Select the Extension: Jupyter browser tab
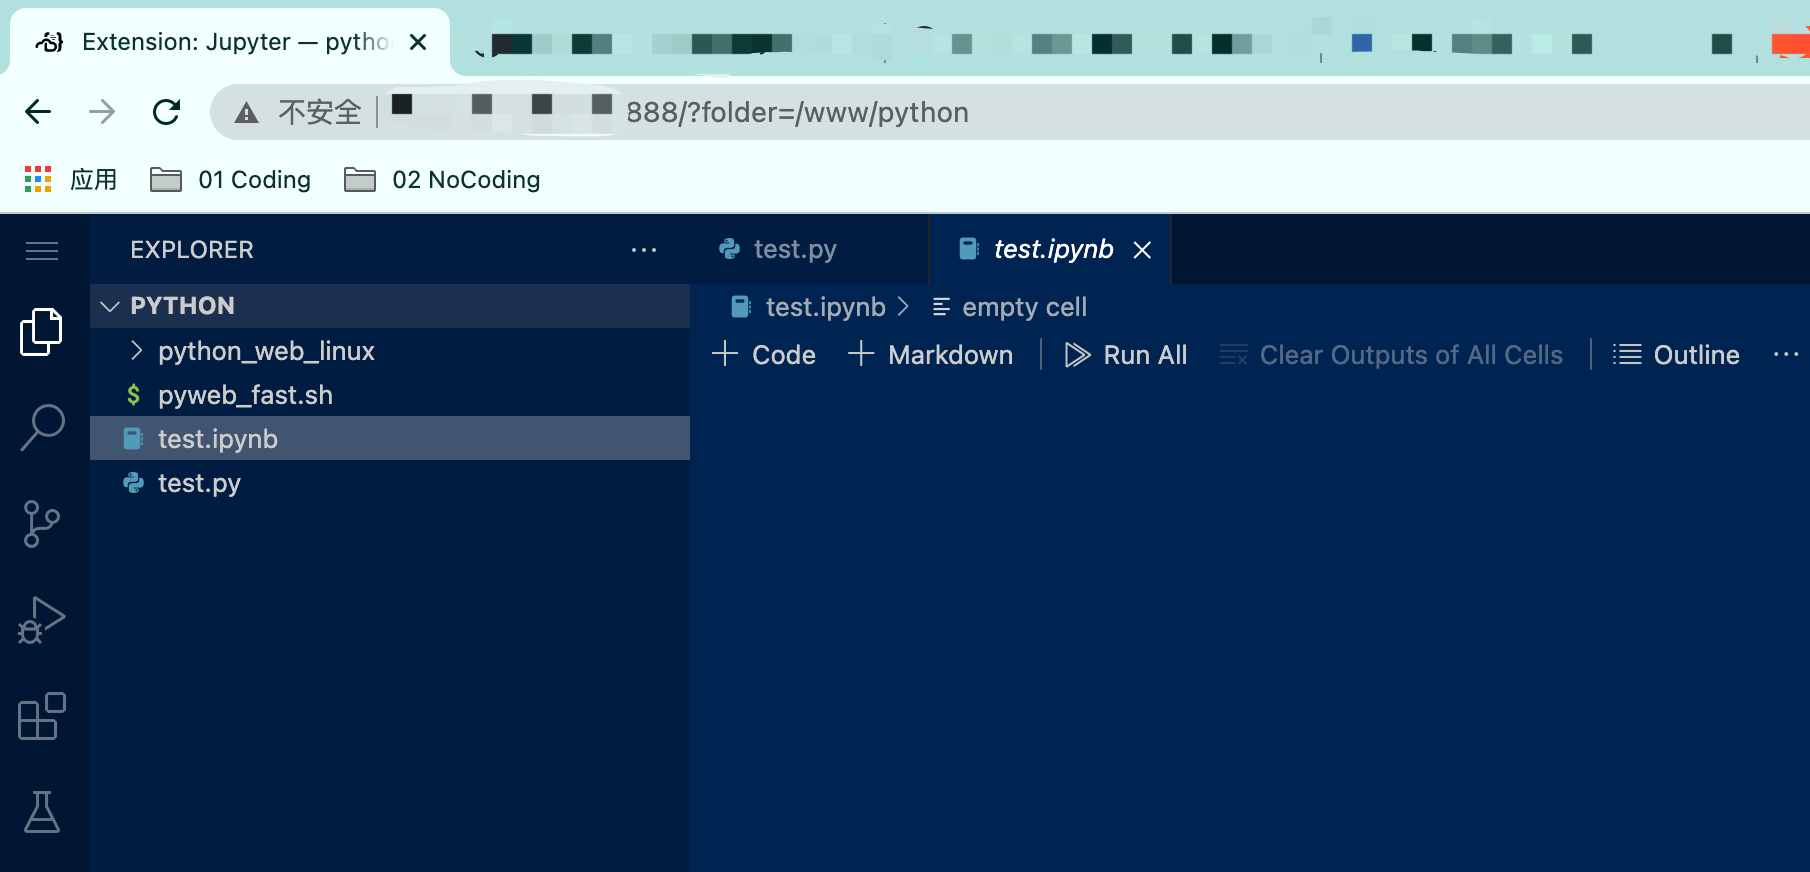 pos(230,42)
